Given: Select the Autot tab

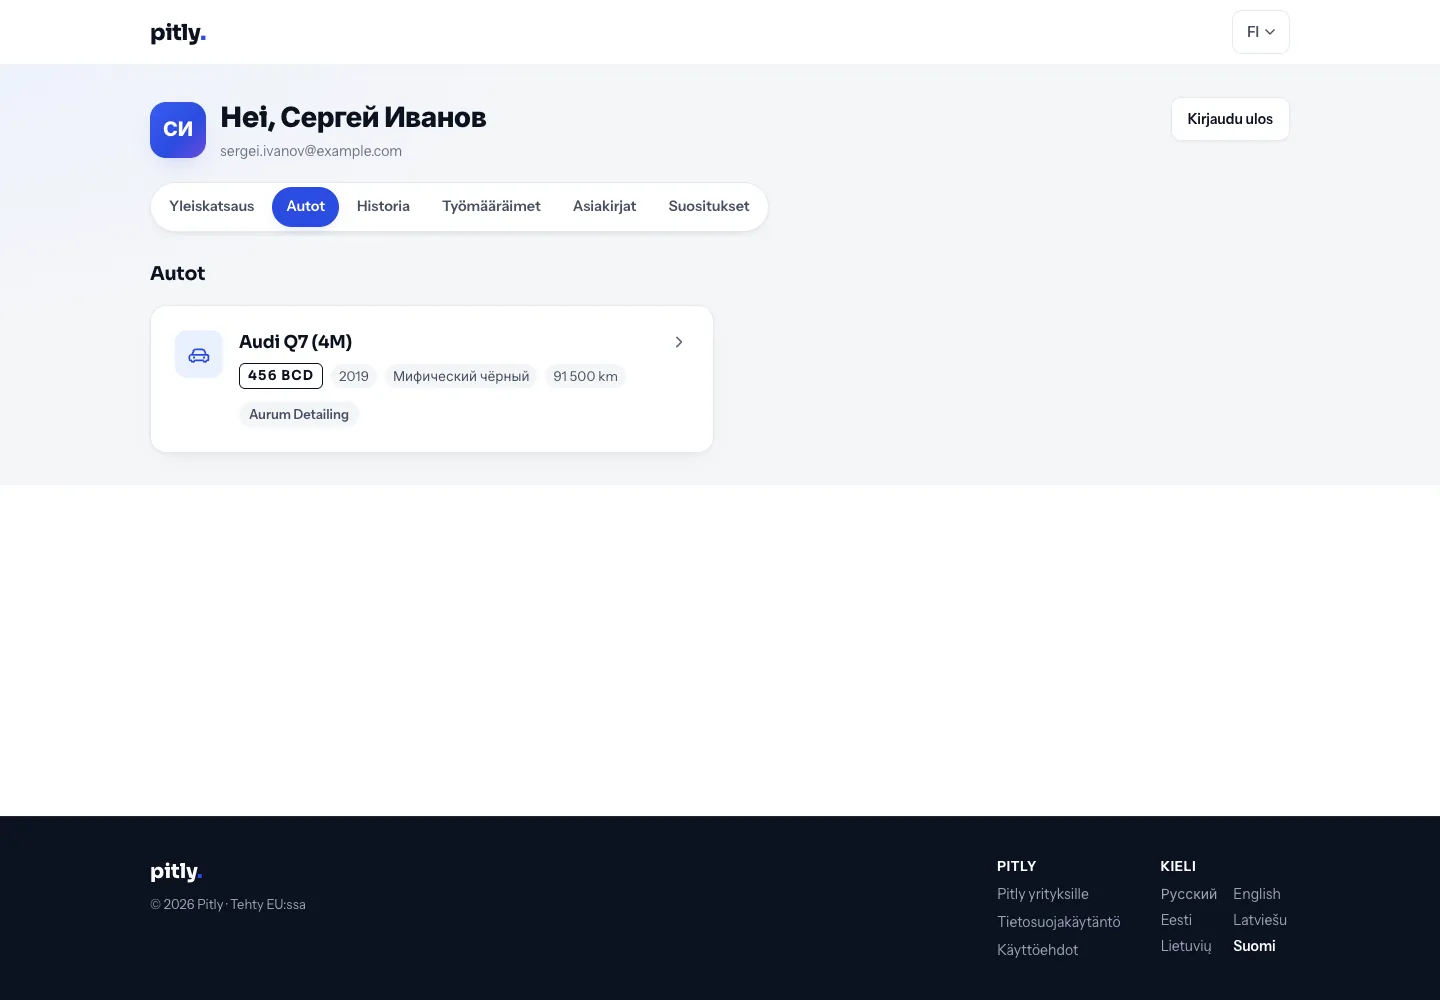Looking at the screenshot, I should [x=305, y=207].
